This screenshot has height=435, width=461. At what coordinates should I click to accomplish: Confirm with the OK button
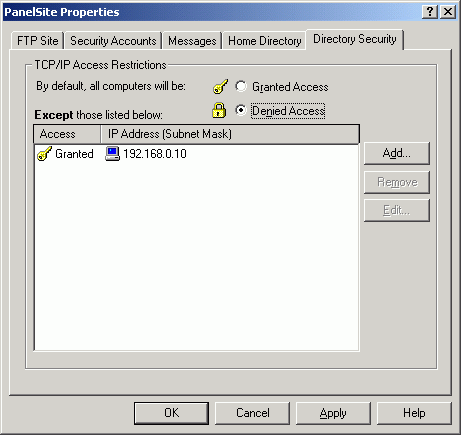(x=172, y=413)
